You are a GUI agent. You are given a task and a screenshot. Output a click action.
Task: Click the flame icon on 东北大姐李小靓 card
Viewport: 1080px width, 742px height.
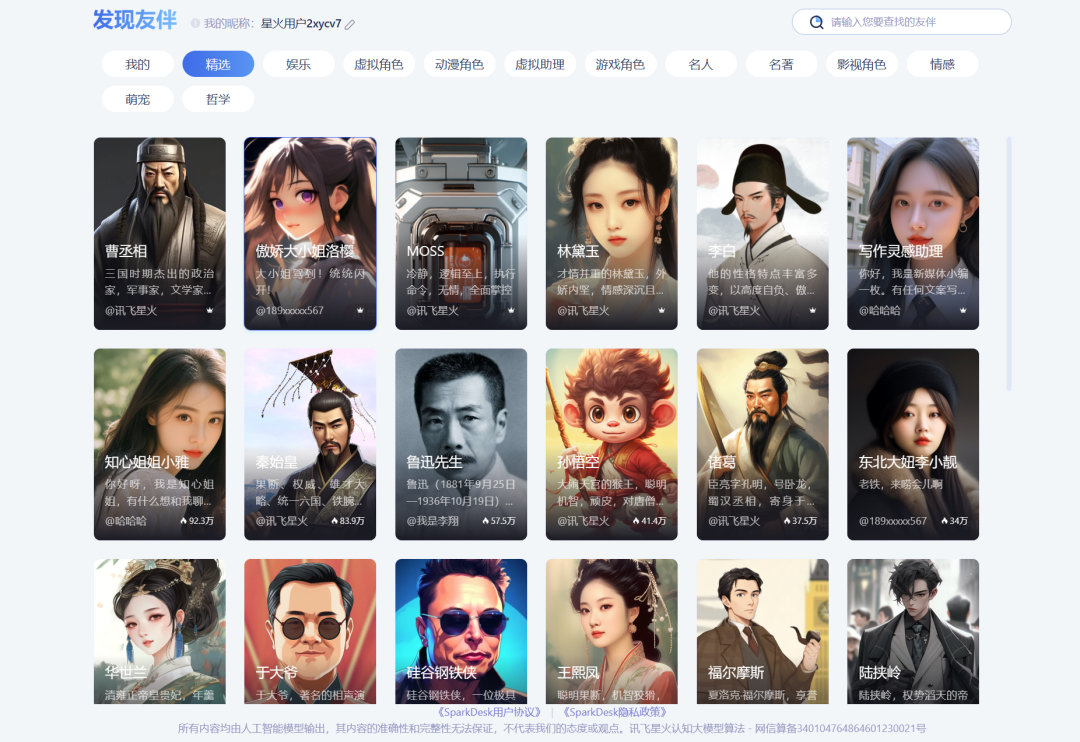[945, 521]
